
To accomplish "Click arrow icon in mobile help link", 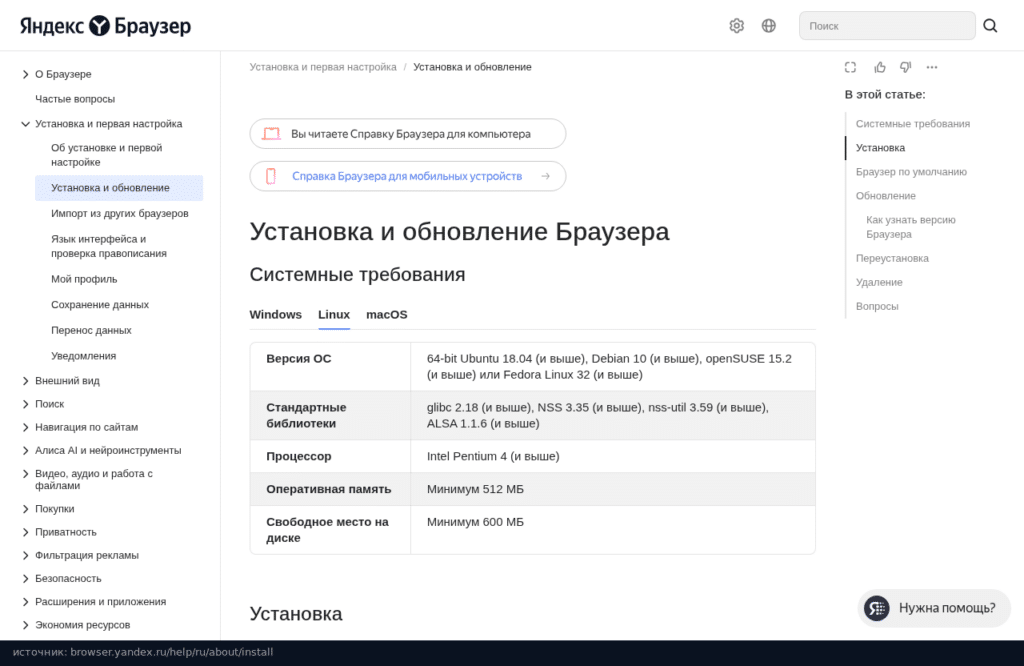I will click(x=545, y=176).
